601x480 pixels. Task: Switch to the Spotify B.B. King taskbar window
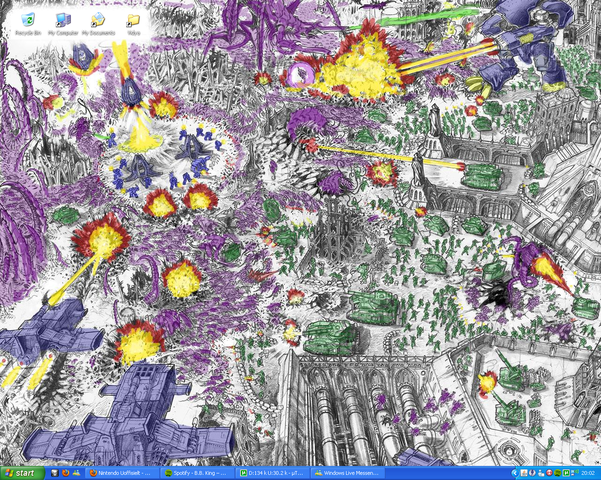[197, 473]
